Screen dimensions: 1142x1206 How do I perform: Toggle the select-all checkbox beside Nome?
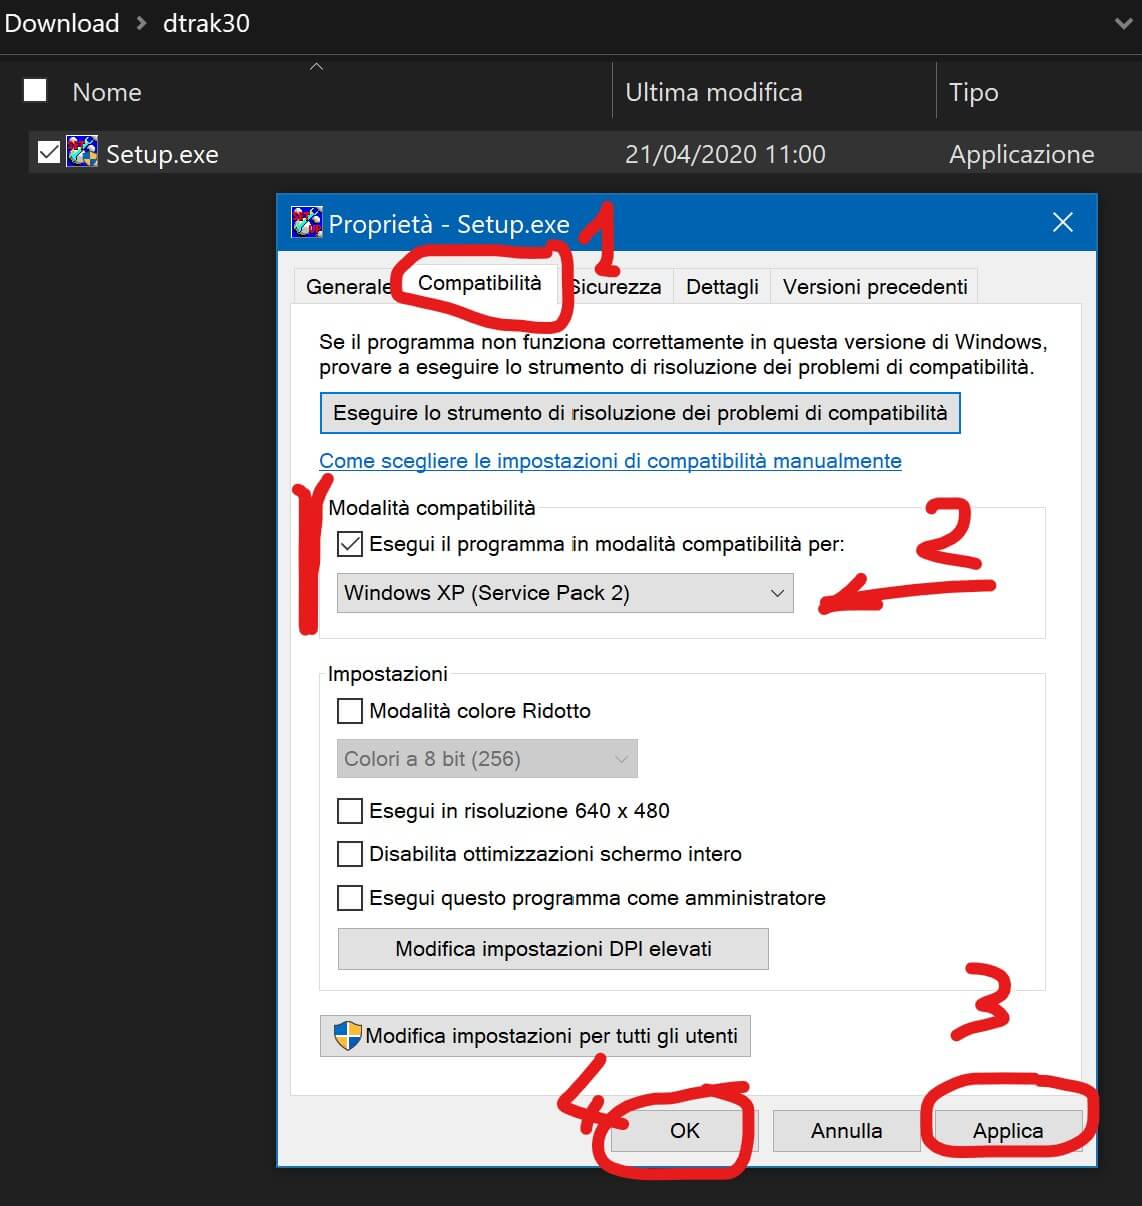[35, 91]
